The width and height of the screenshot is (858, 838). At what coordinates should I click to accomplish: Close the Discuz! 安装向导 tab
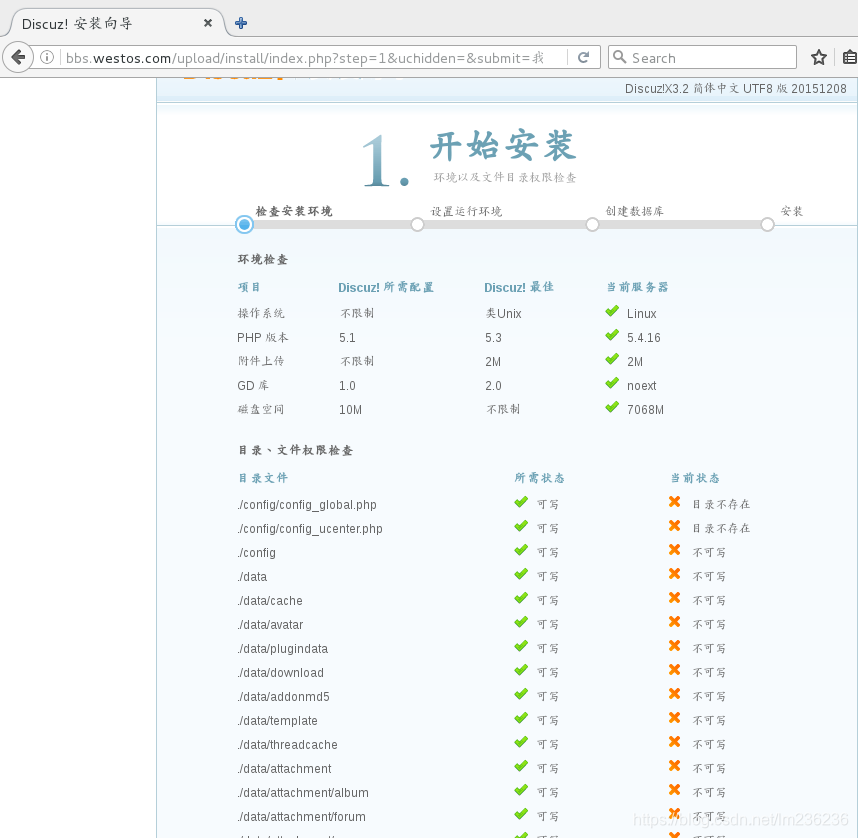[208, 23]
